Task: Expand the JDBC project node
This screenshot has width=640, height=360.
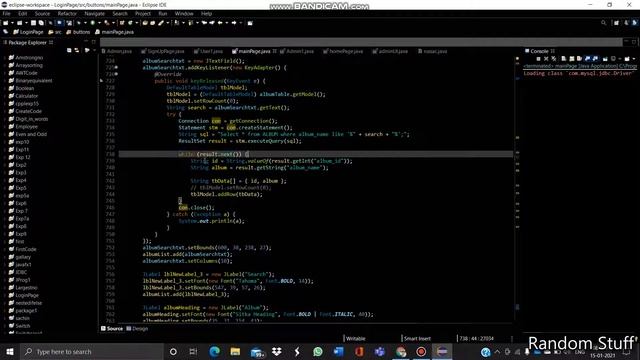Action: coord(5,272)
